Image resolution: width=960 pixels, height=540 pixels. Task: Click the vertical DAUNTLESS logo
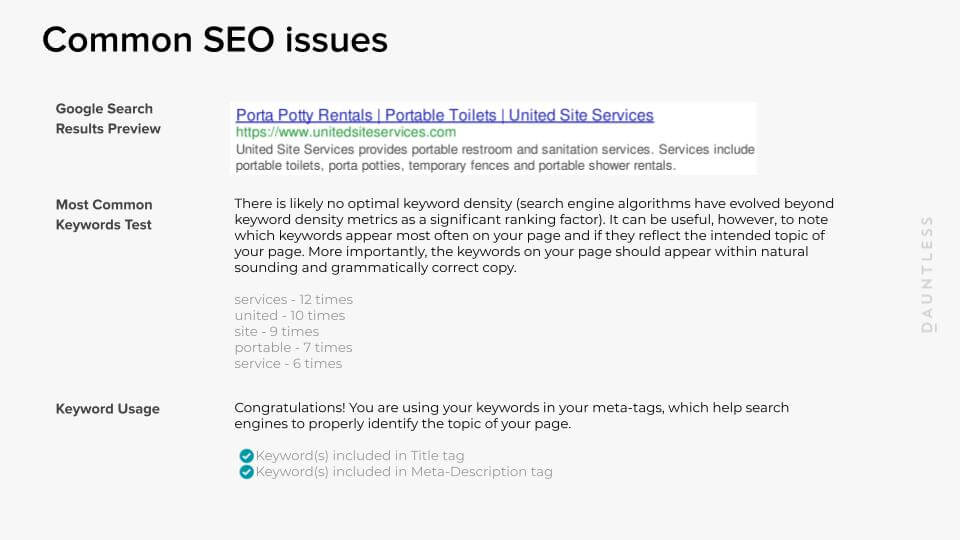click(927, 273)
